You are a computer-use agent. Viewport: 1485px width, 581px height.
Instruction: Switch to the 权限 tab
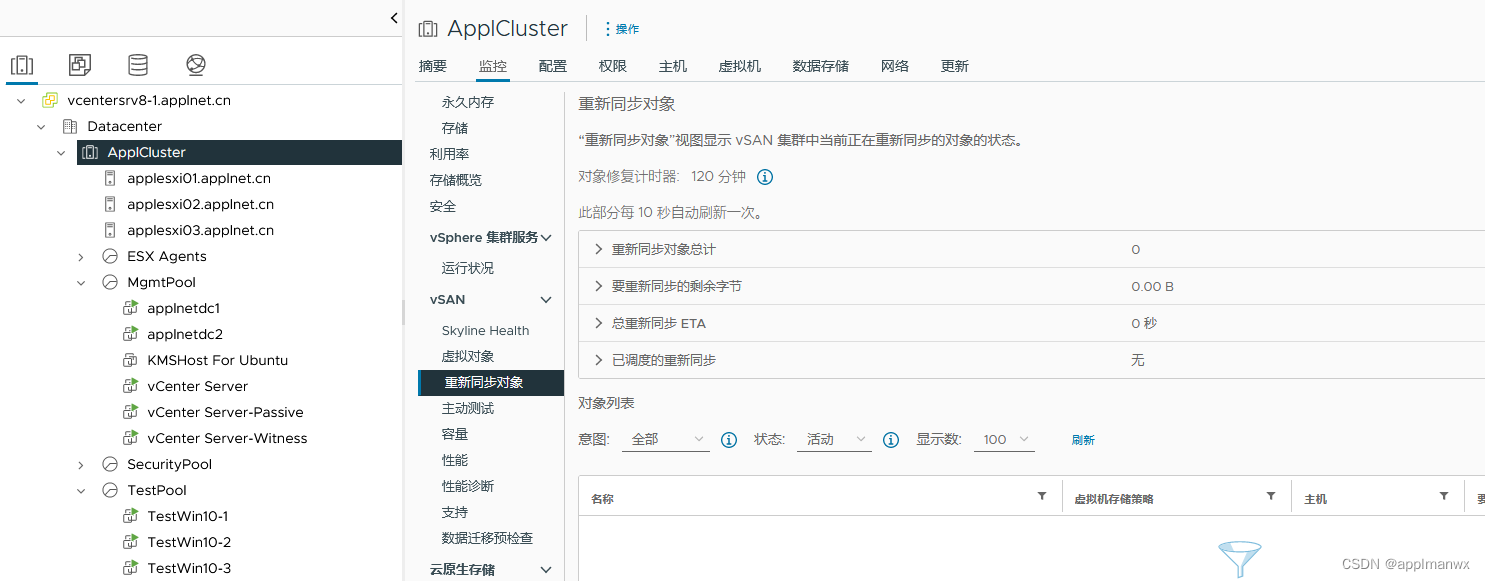click(x=613, y=66)
